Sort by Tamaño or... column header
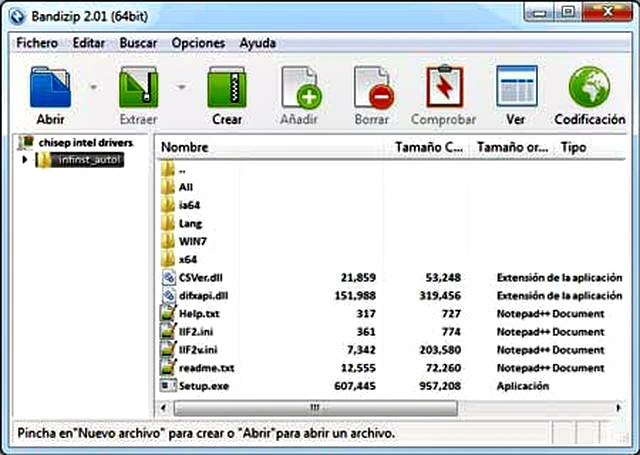 (x=513, y=147)
